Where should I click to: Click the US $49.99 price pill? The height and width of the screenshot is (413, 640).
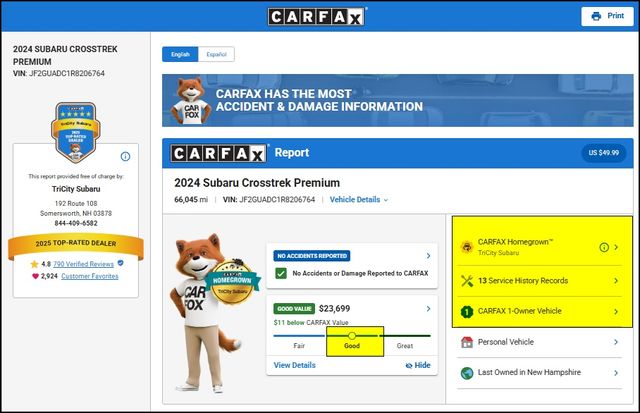click(603, 153)
